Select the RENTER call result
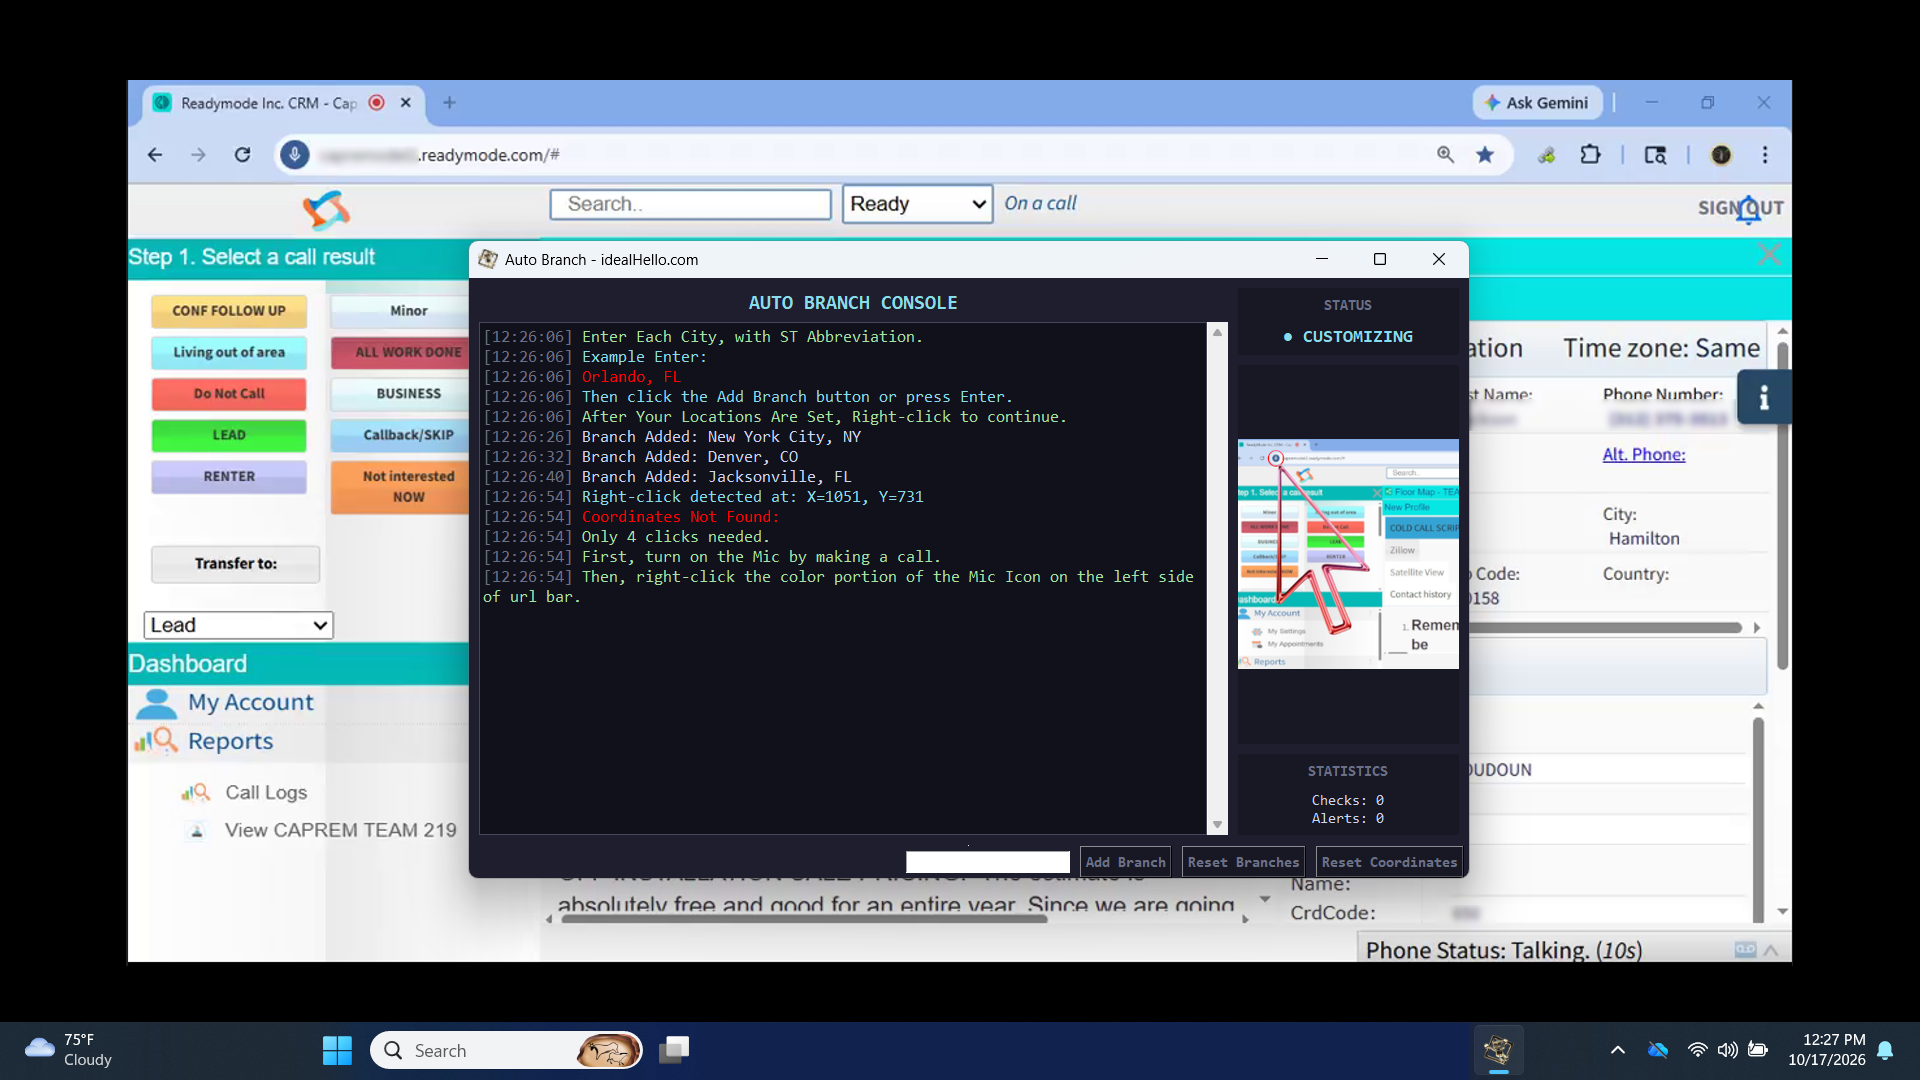 229,477
